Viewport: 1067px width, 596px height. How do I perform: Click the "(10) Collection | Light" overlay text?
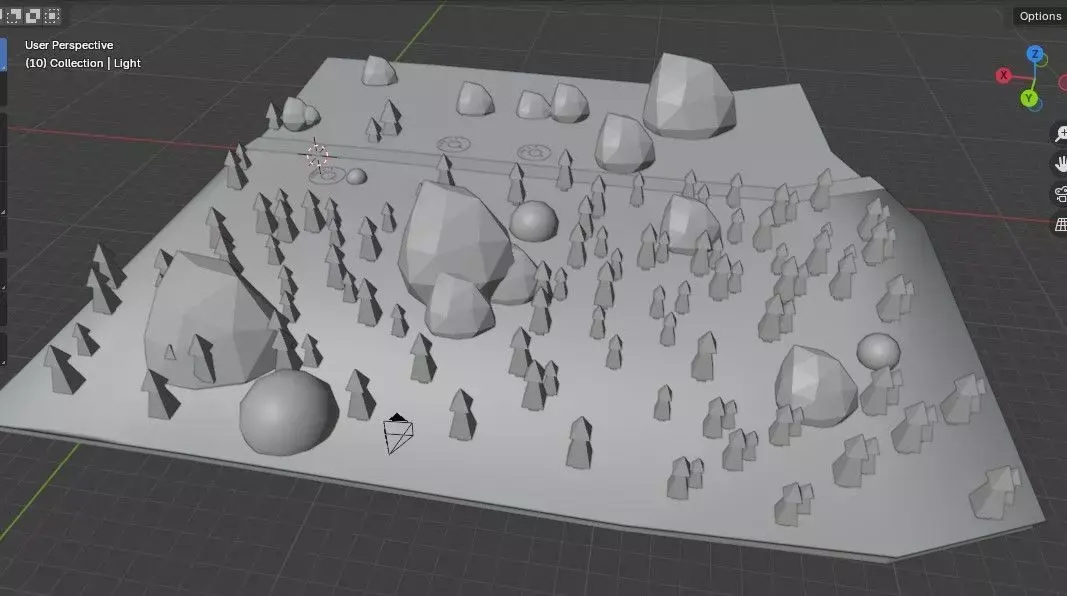point(82,63)
